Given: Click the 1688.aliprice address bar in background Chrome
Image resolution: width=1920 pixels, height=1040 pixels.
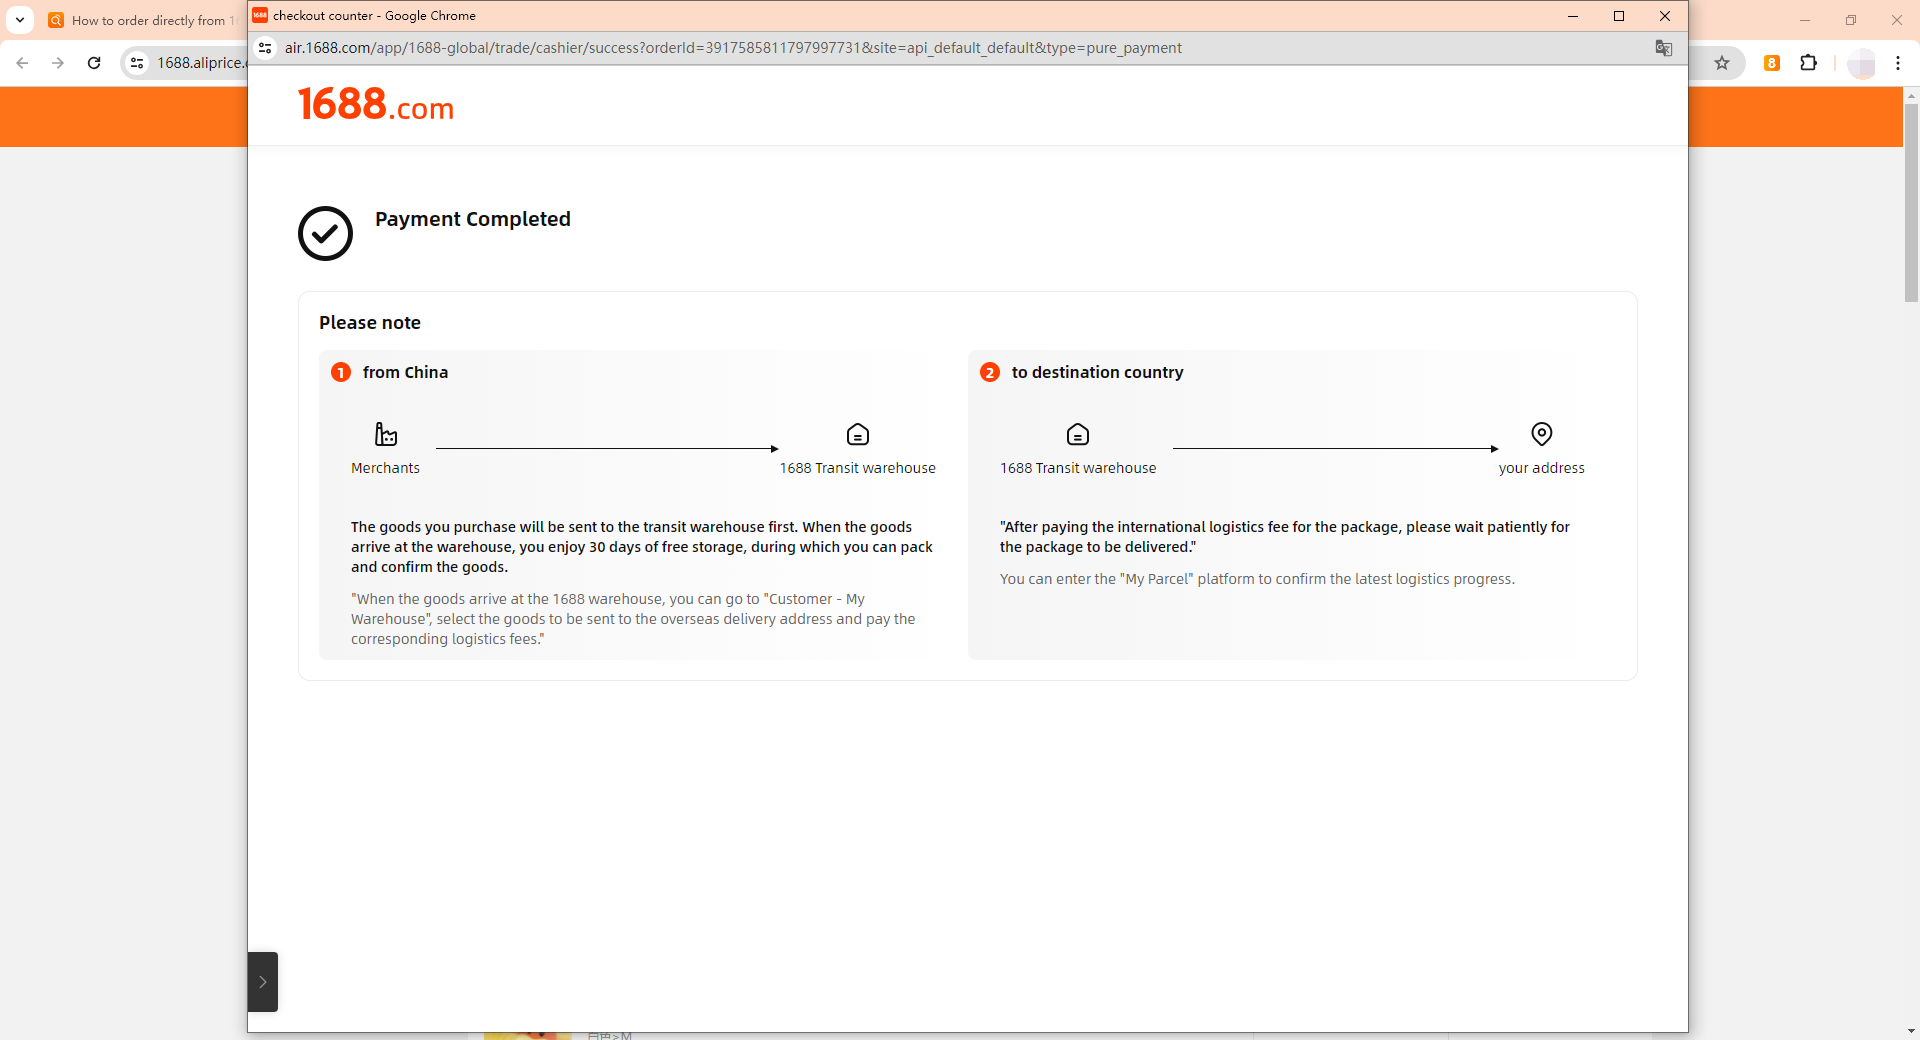Looking at the screenshot, I should [201, 63].
